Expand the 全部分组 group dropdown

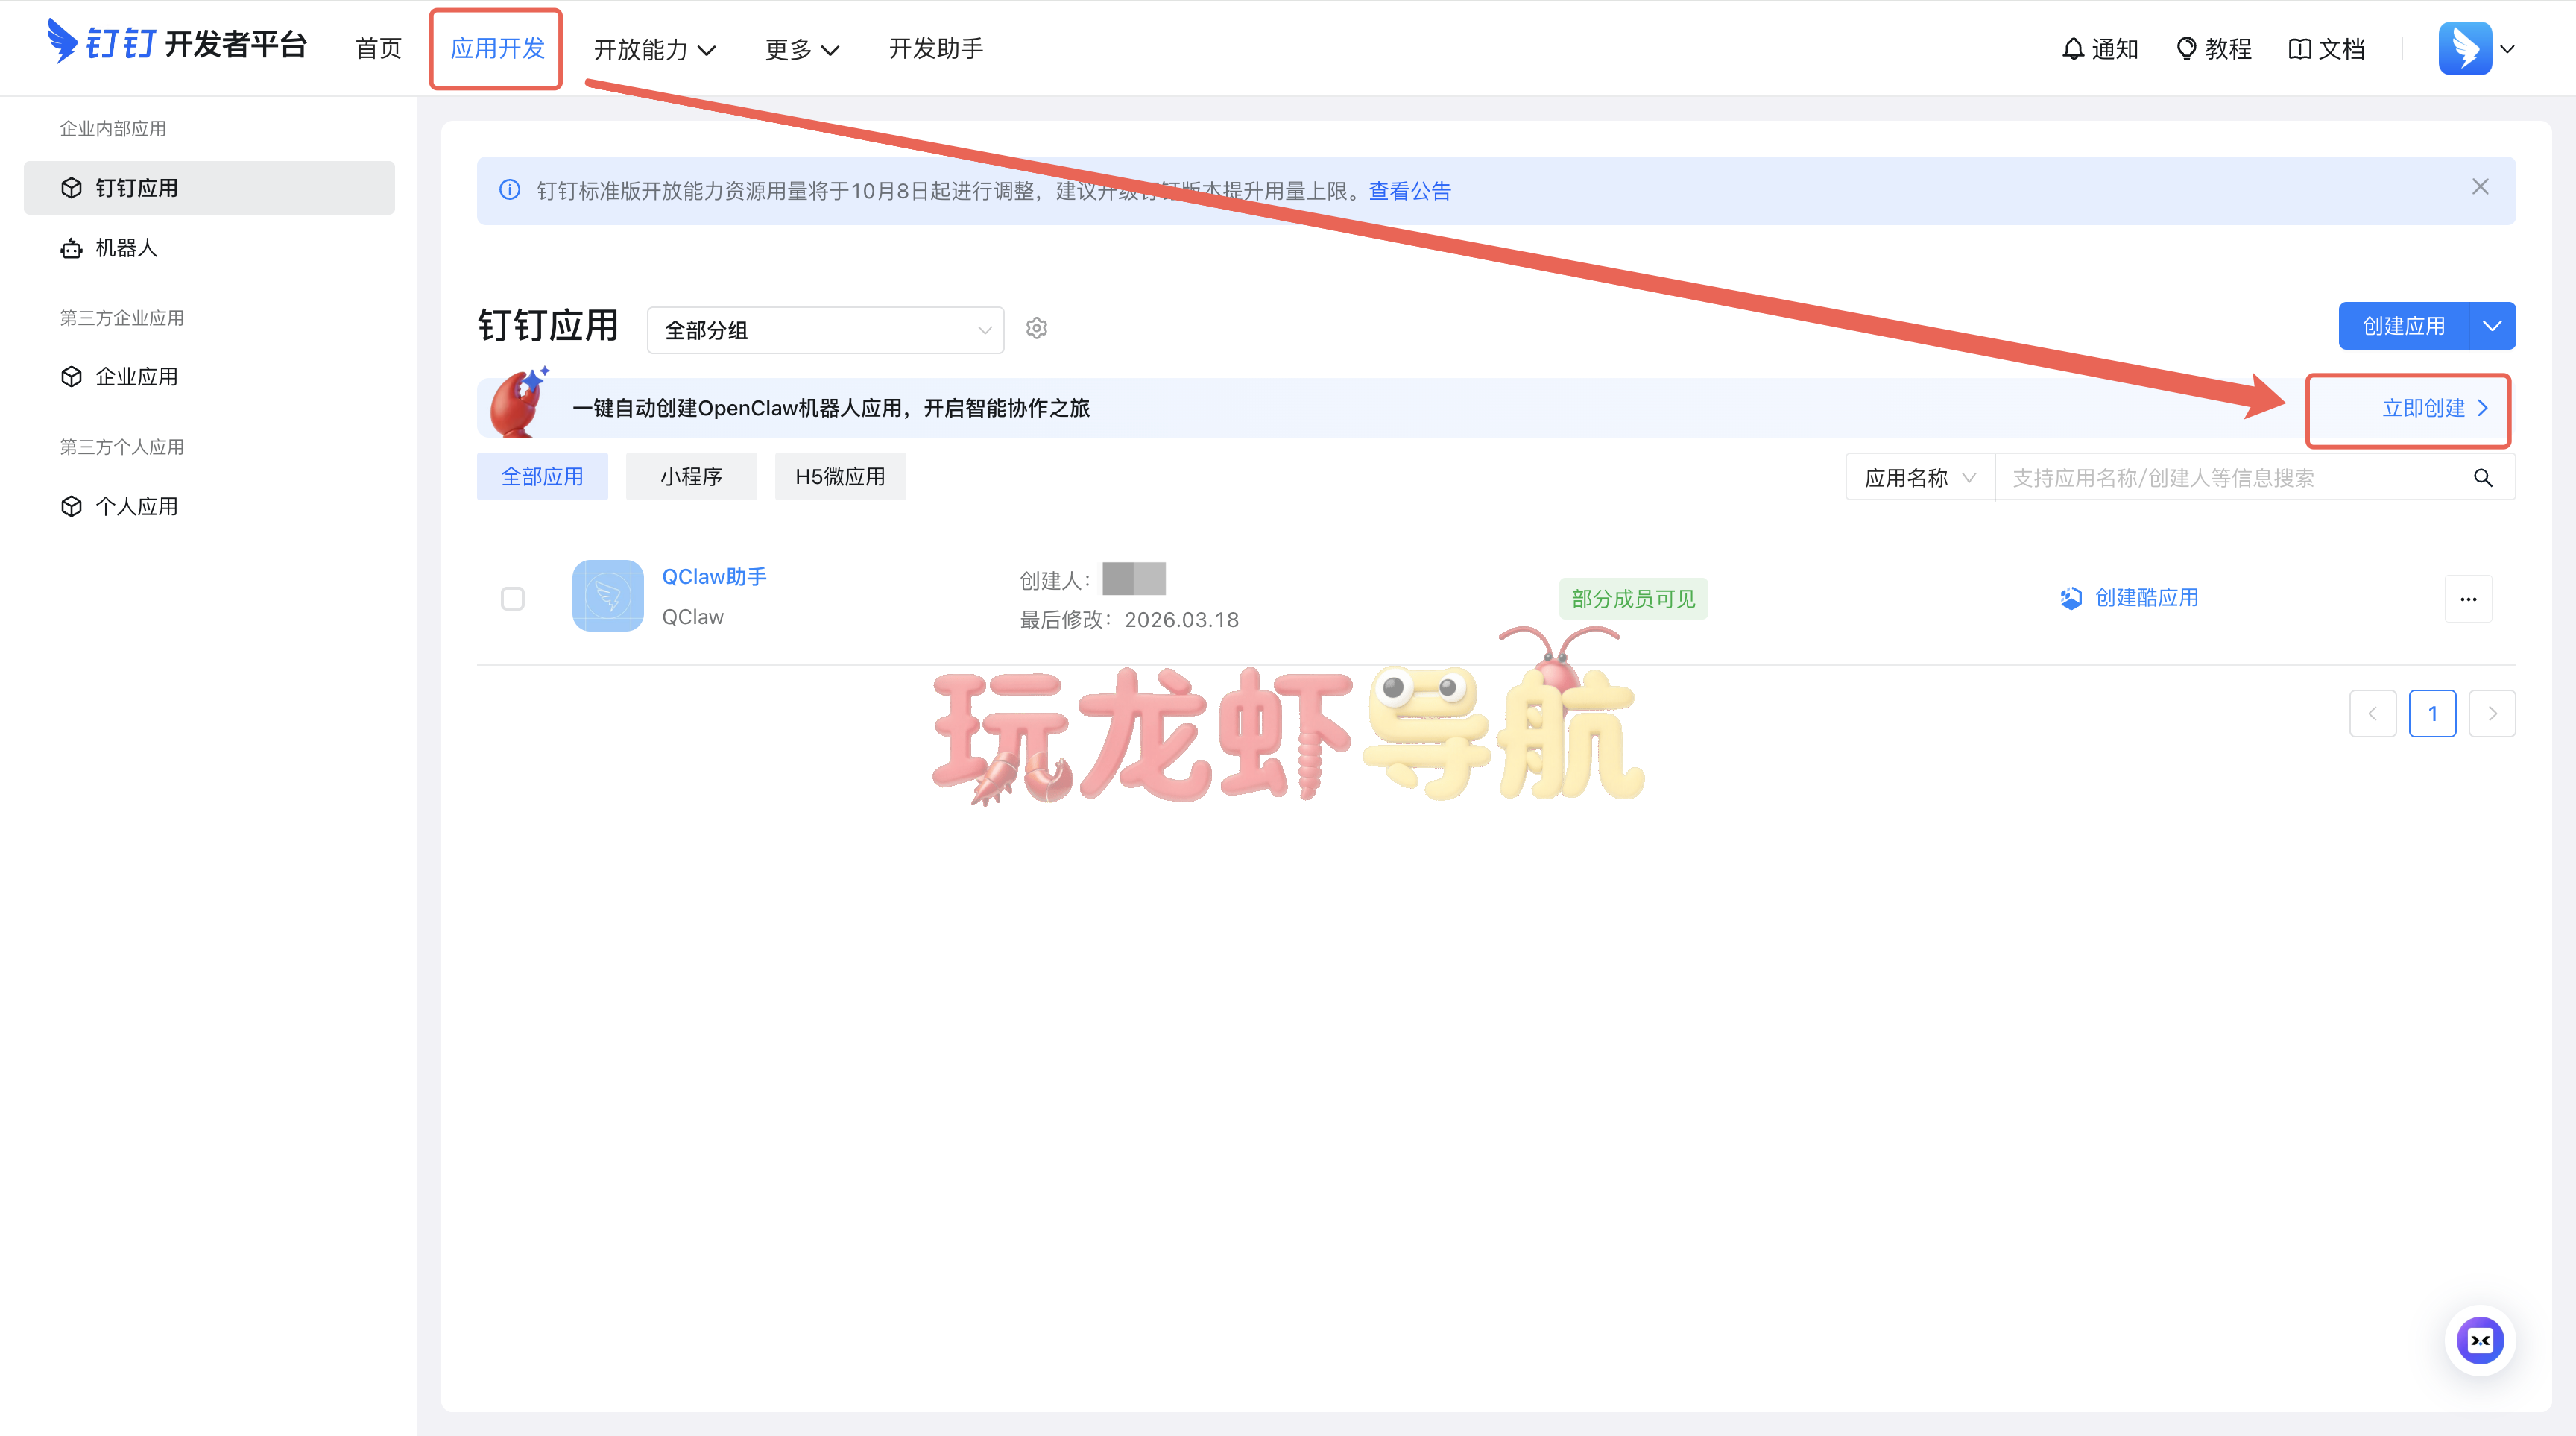pyautogui.click(x=826, y=330)
